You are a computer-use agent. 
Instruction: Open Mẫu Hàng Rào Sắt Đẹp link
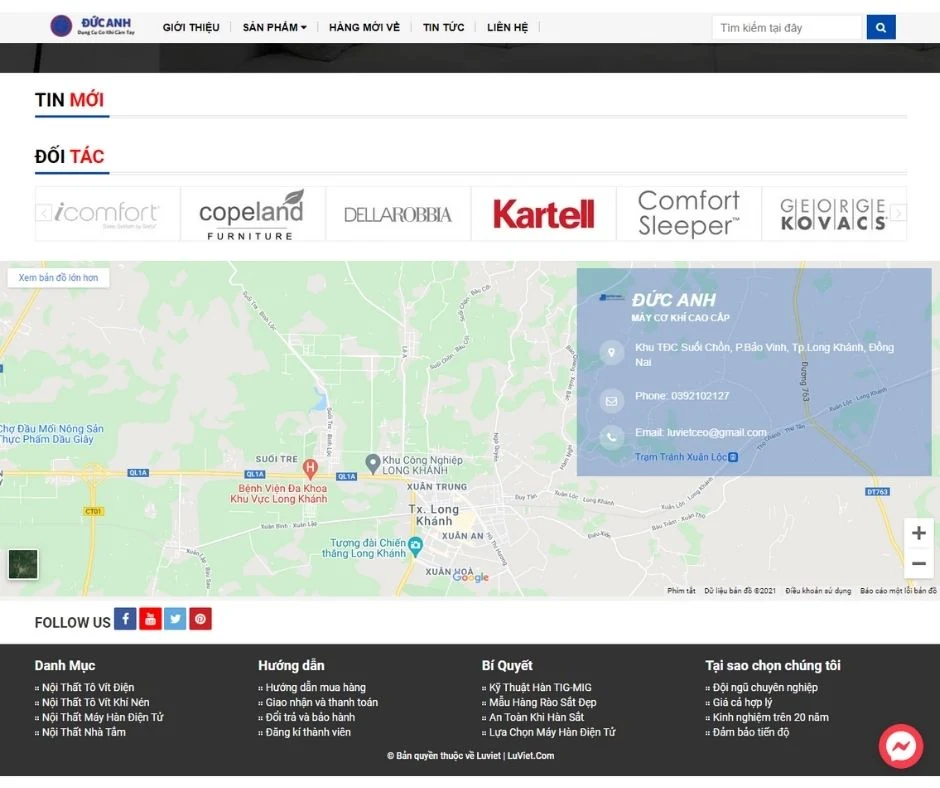point(543,702)
